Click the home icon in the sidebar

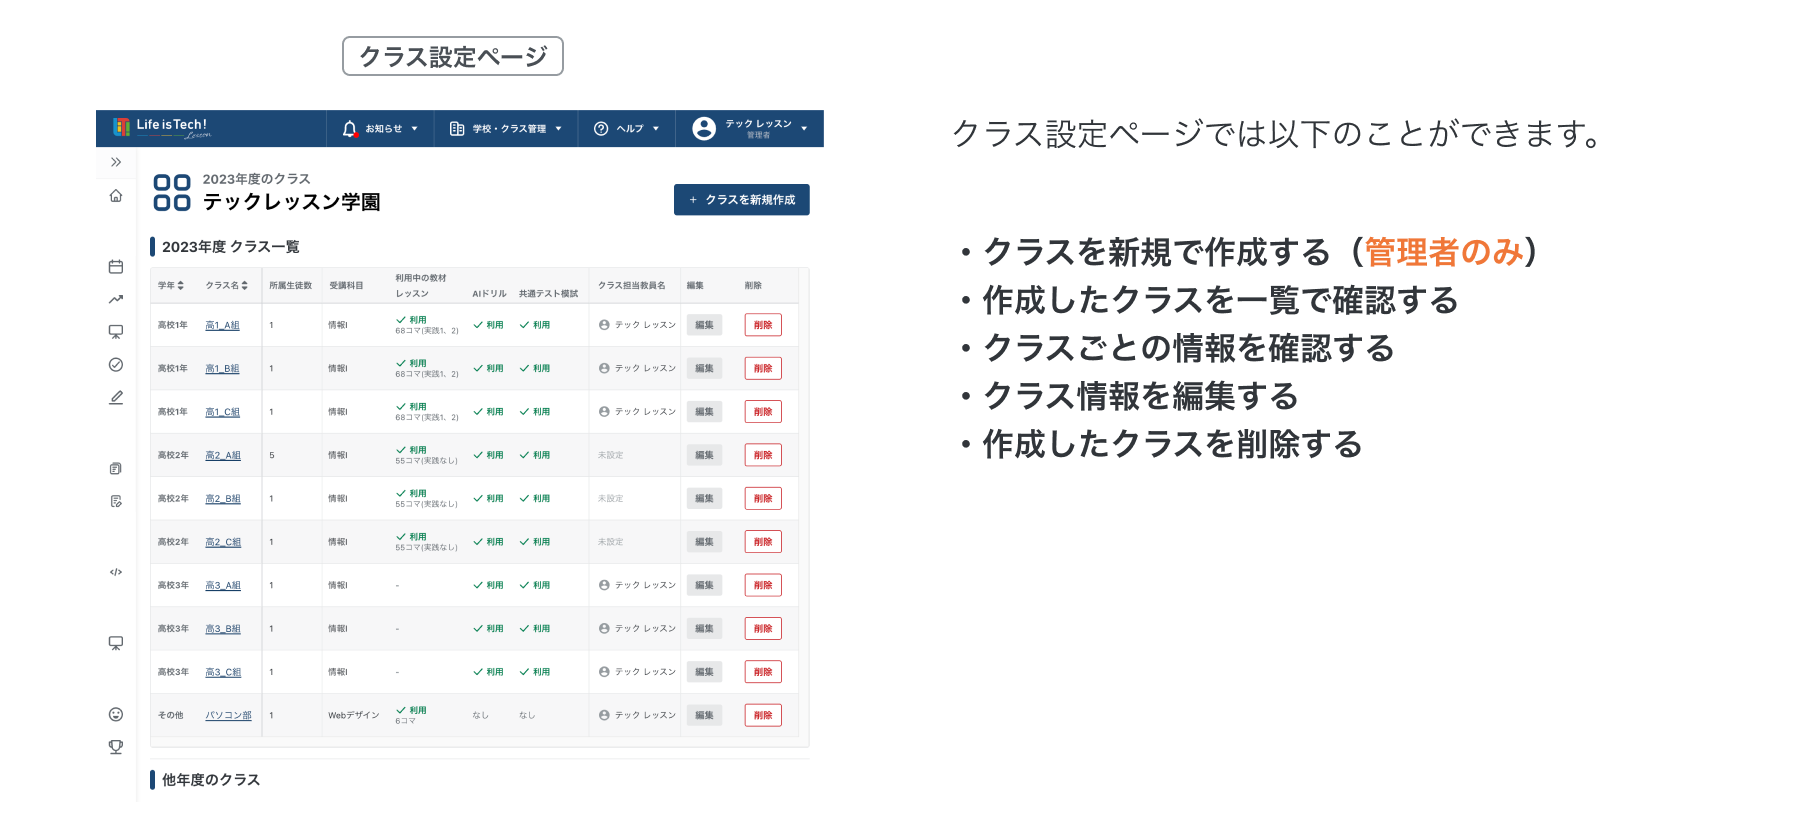coord(116,196)
